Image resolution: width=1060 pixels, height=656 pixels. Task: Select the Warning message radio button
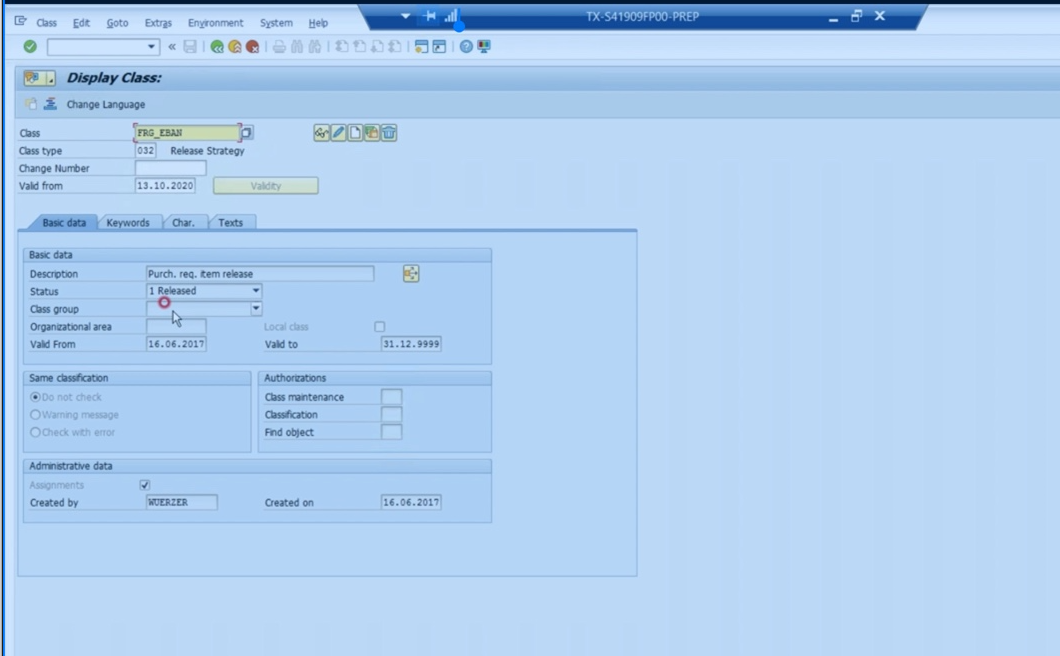tap(35, 415)
